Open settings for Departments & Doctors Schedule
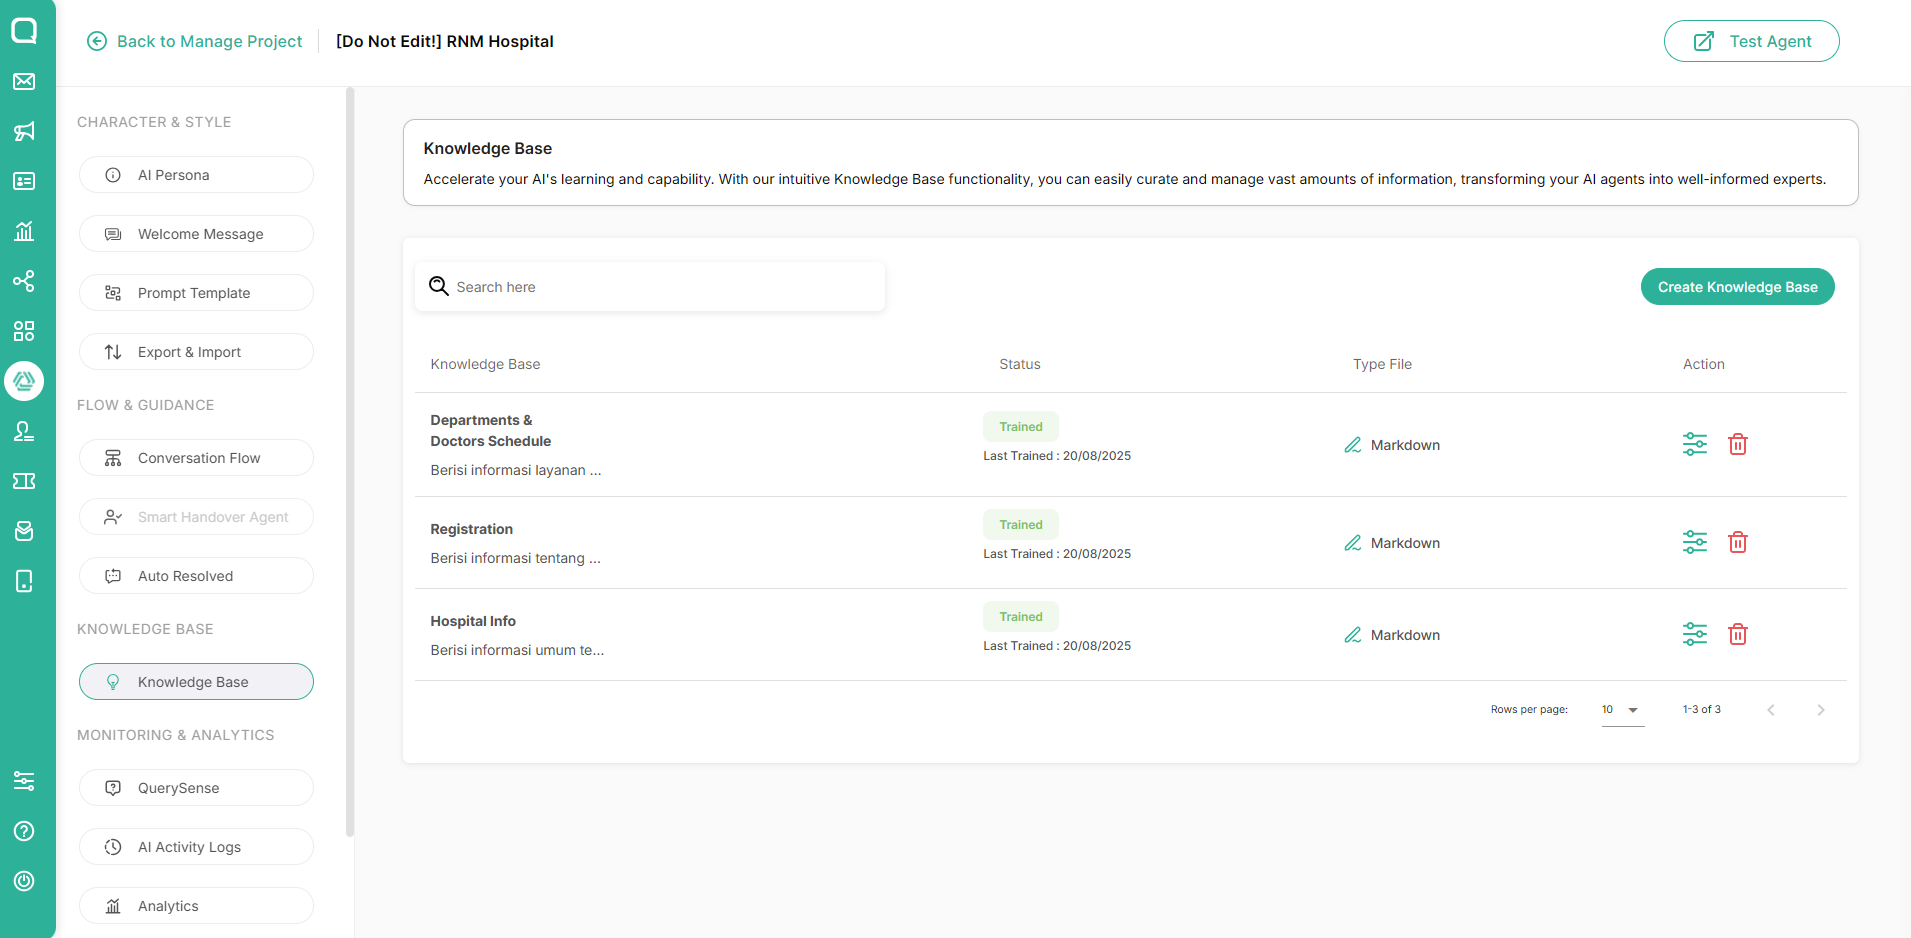 tap(1694, 444)
